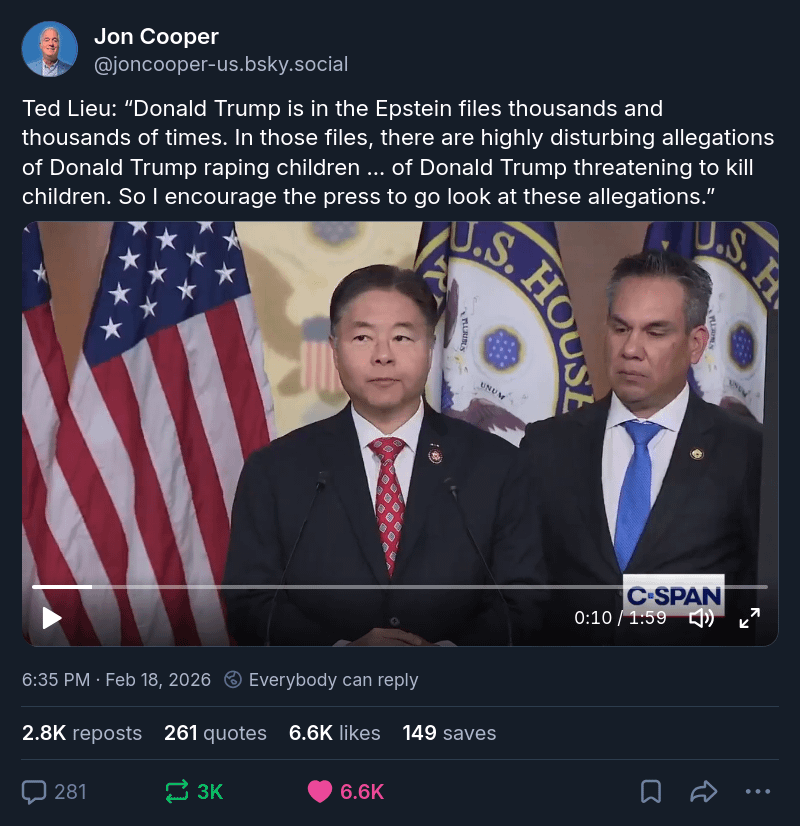Open the 149 saves count
The width and height of the screenshot is (800, 826).
click(449, 733)
